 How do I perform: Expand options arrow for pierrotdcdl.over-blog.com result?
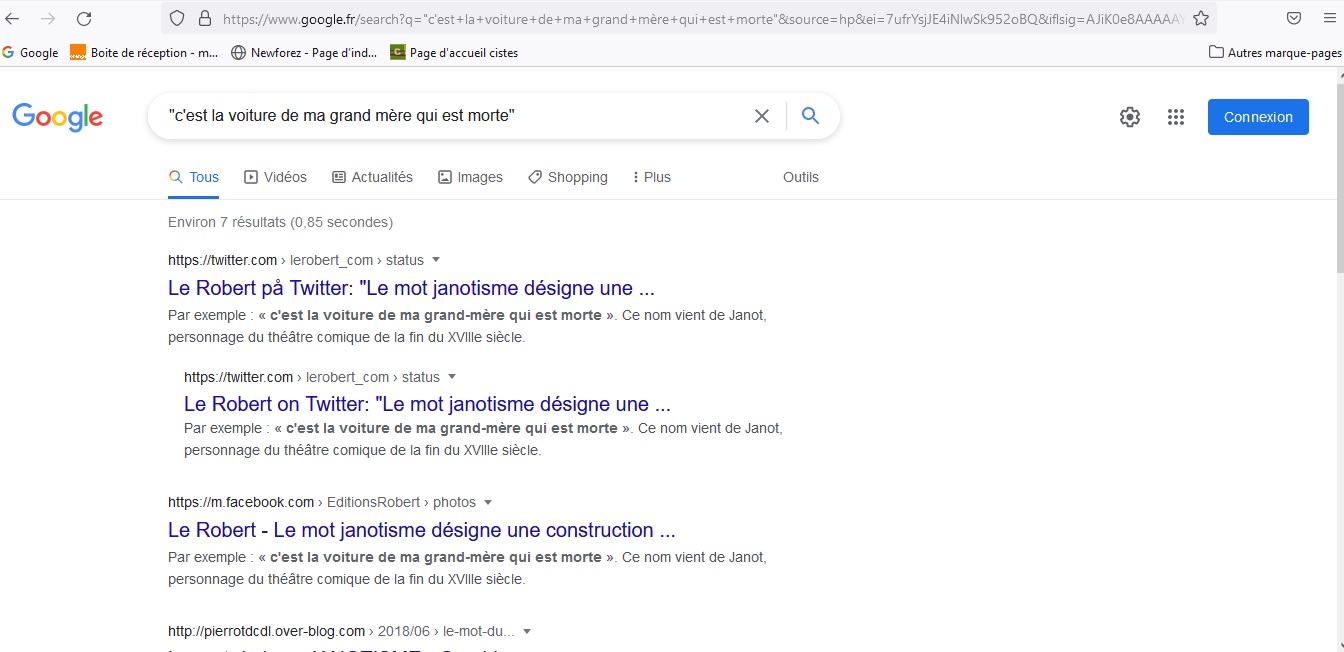(x=527, y=631)
